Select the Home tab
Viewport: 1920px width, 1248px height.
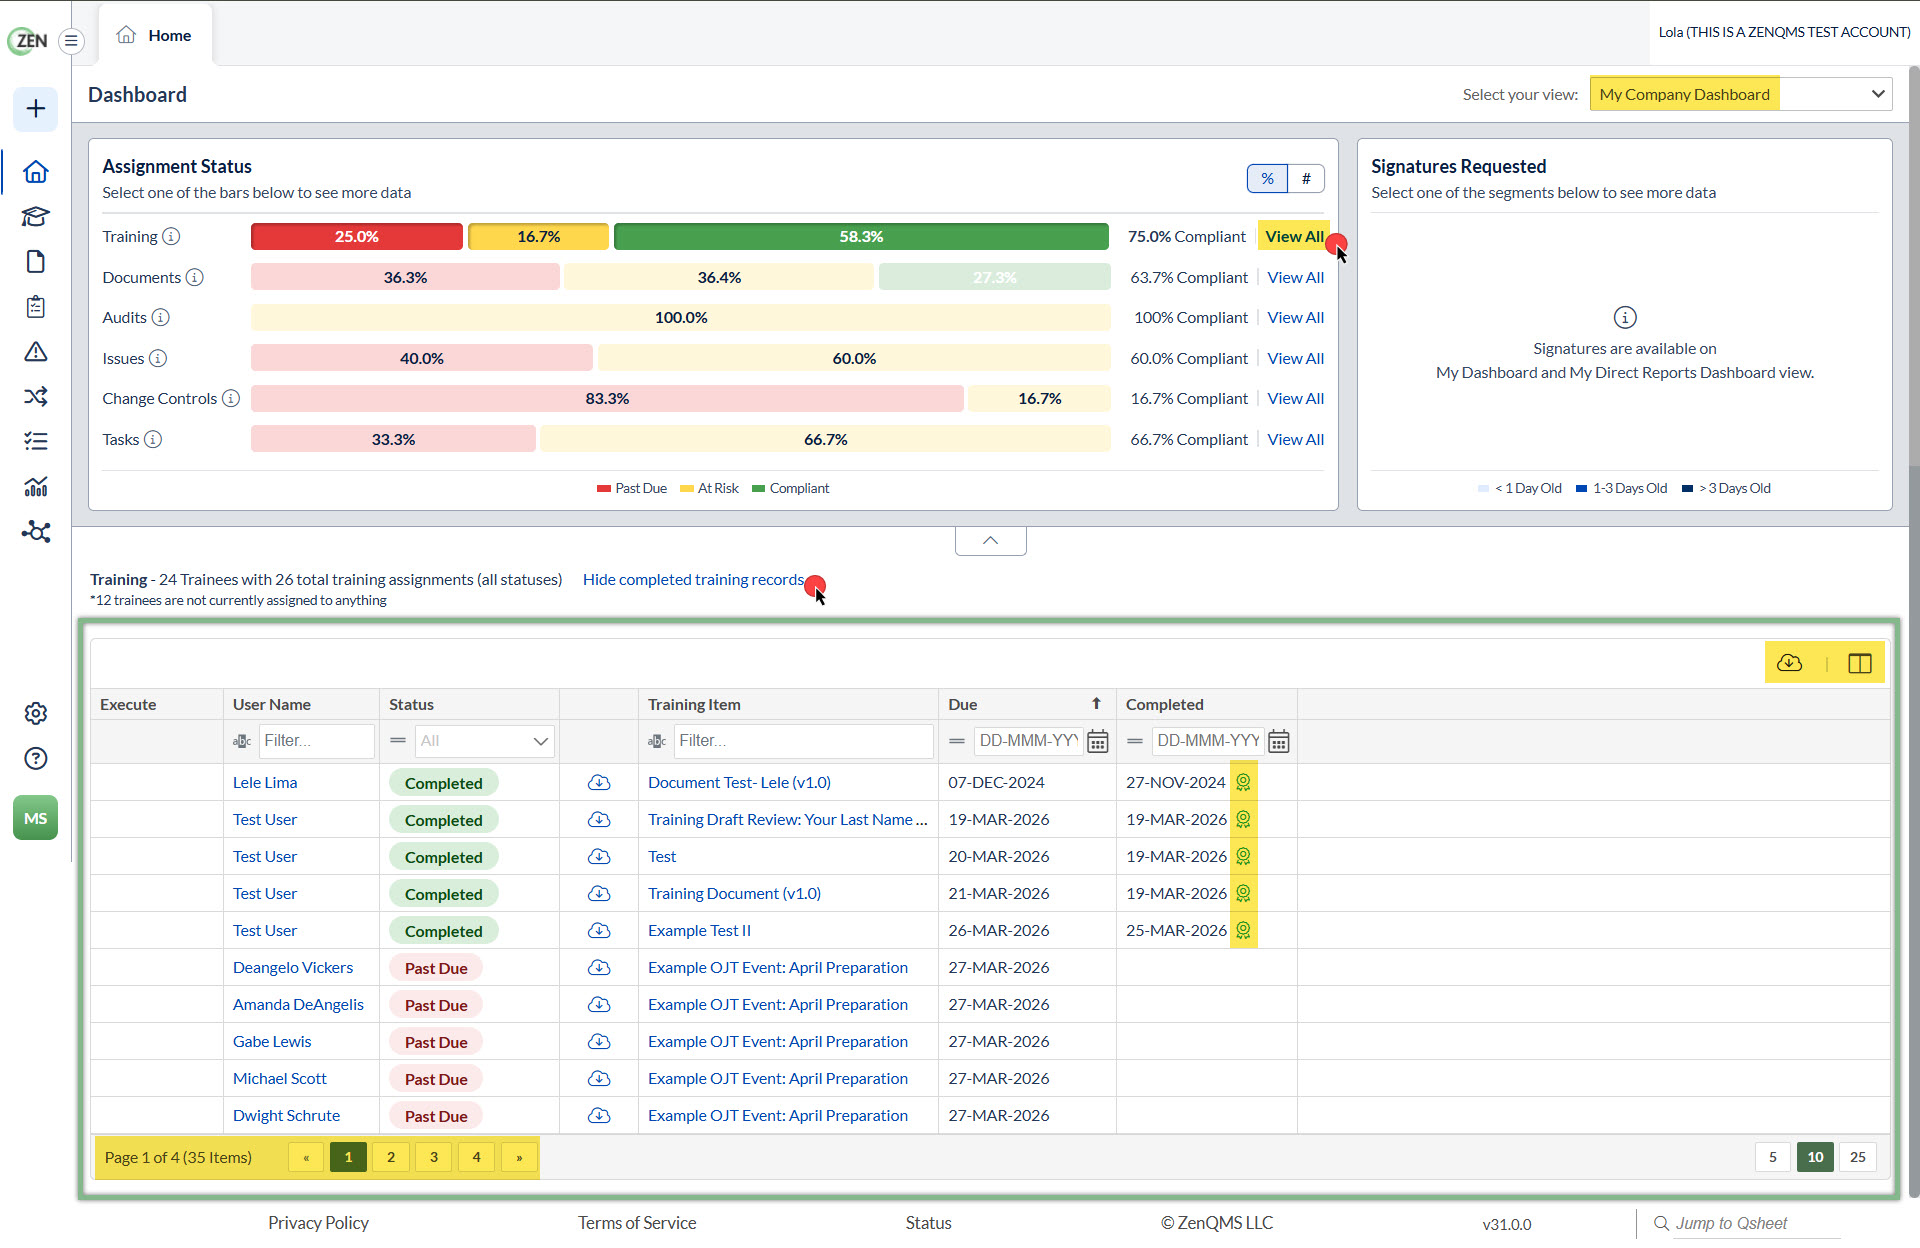155,35
